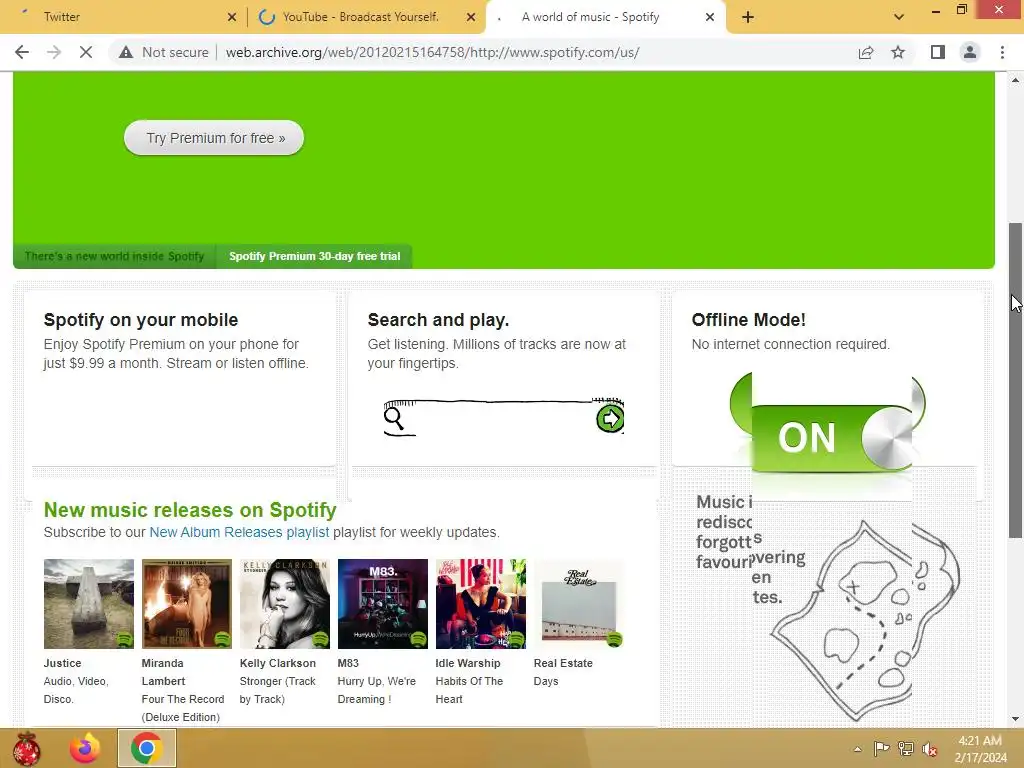Click the magnifier in the search sketch
The width and height of the screenshot is (1024, 768).
[394, 418]
